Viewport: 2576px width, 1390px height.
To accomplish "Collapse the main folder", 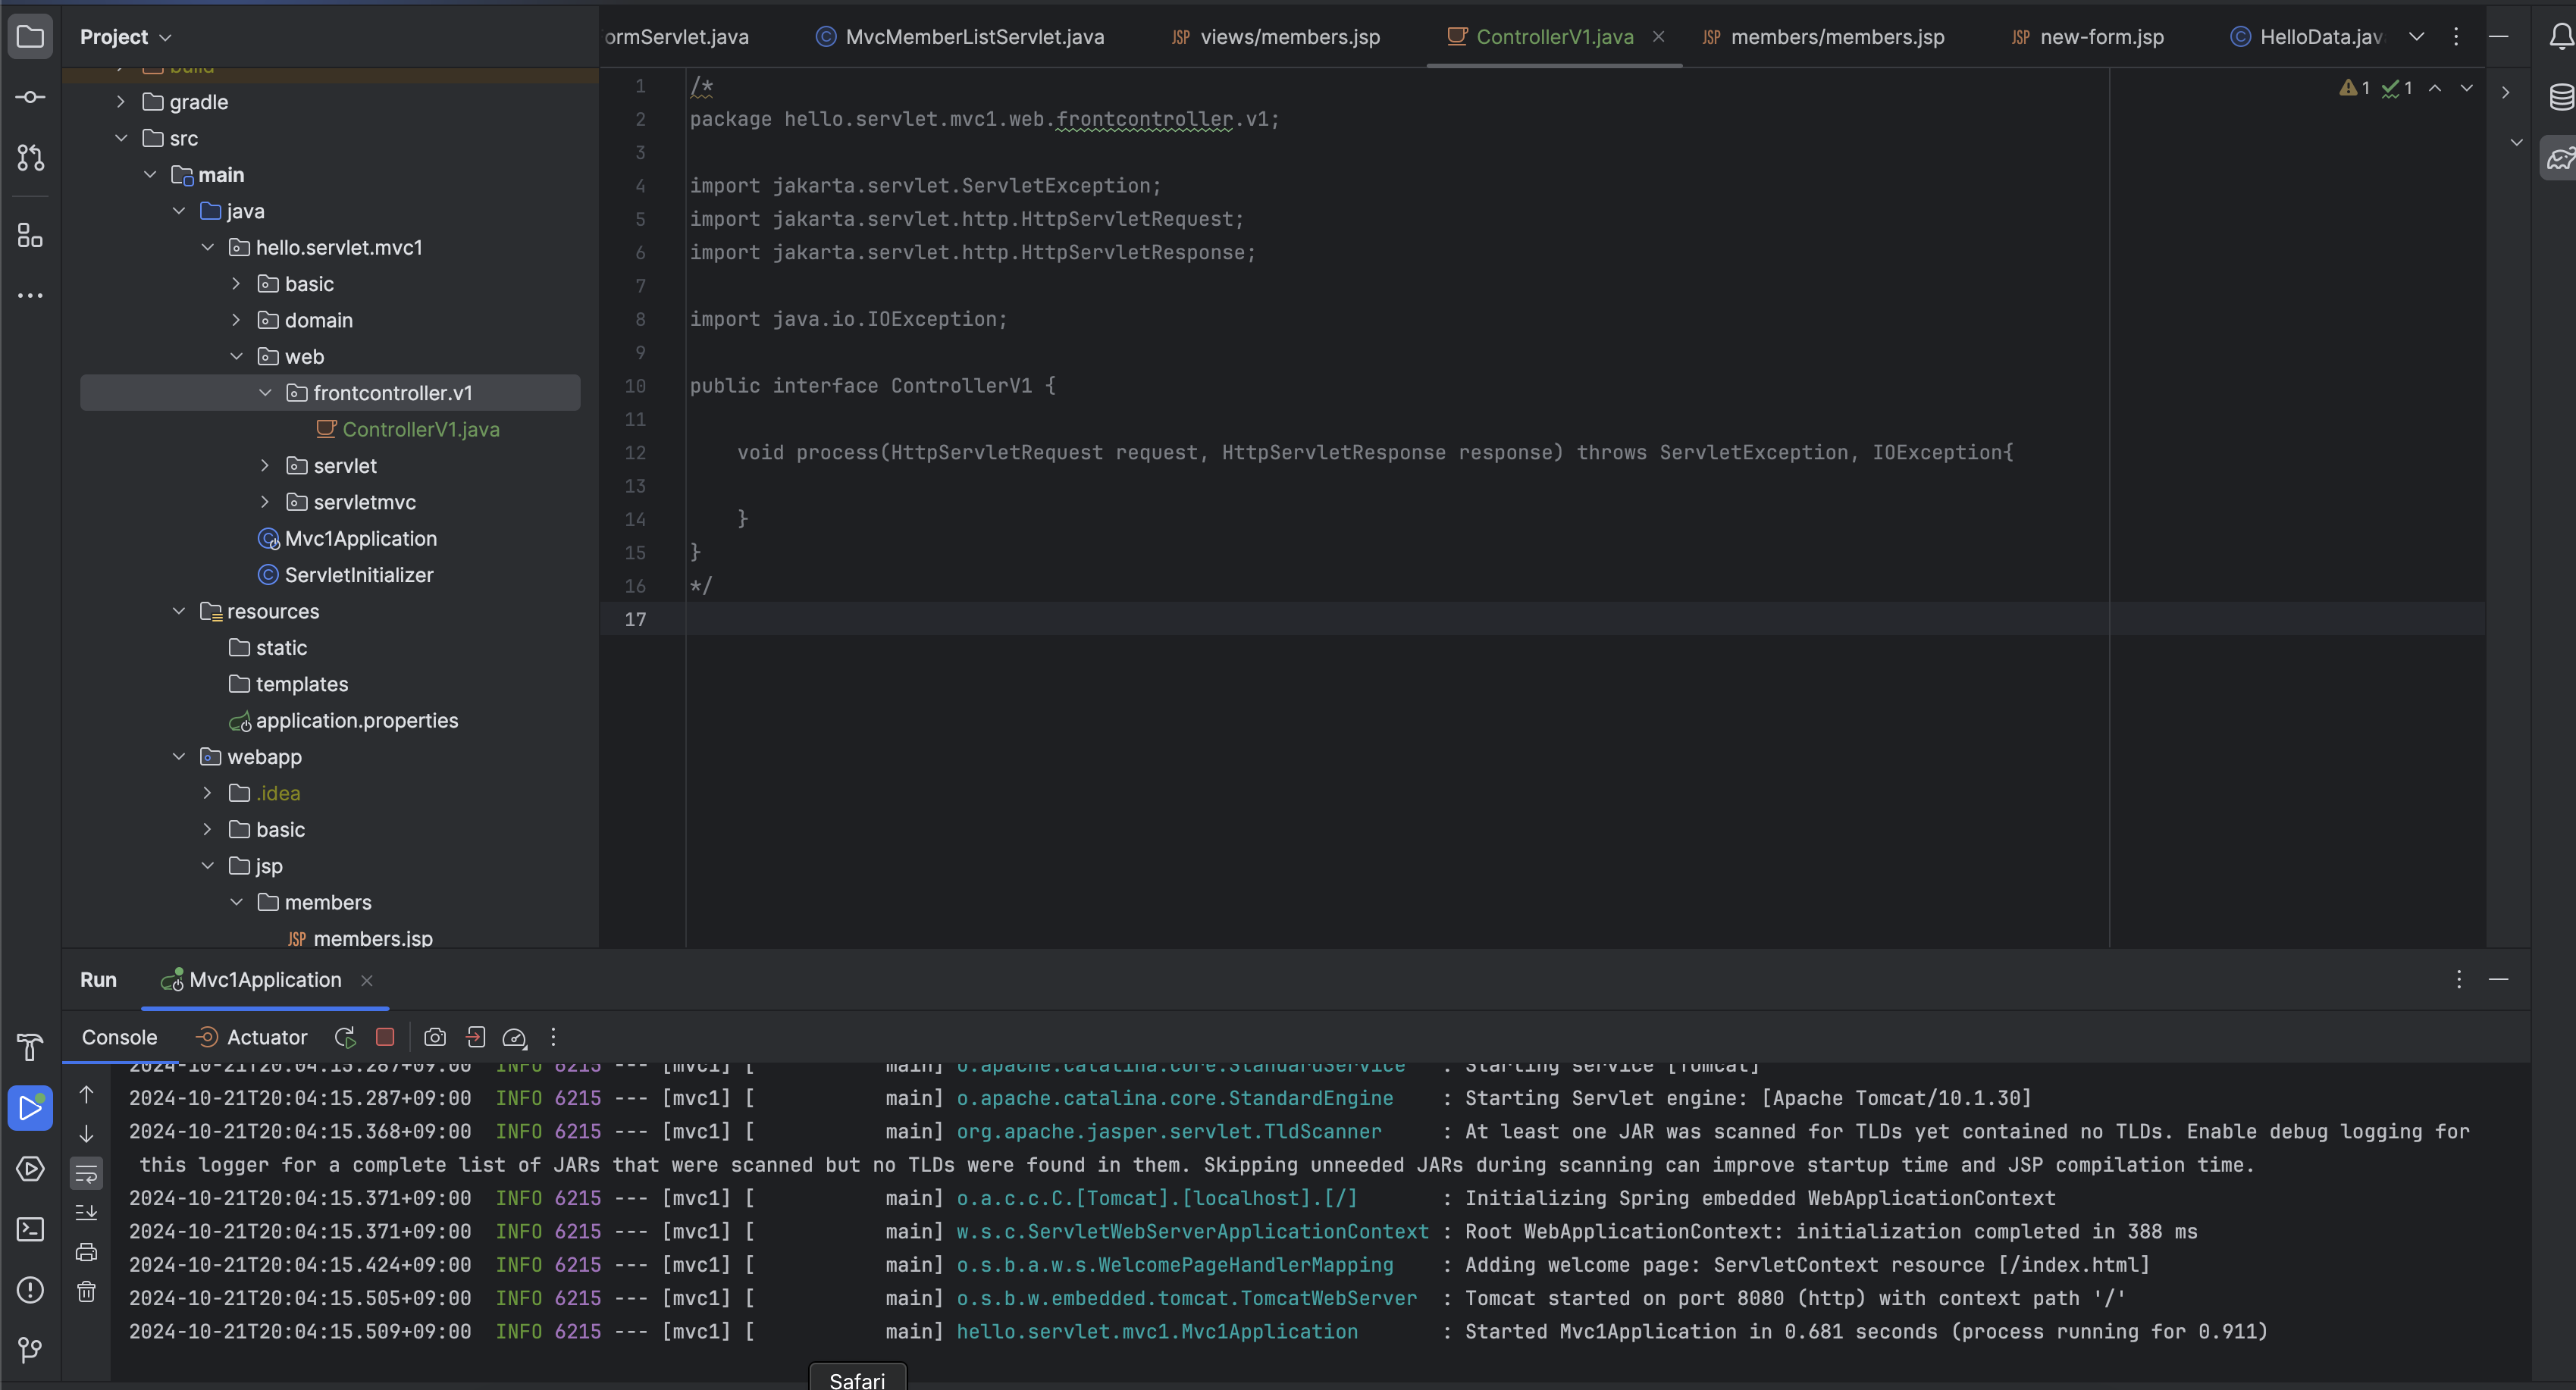I will pyautogui.click(x=150, y=175).
